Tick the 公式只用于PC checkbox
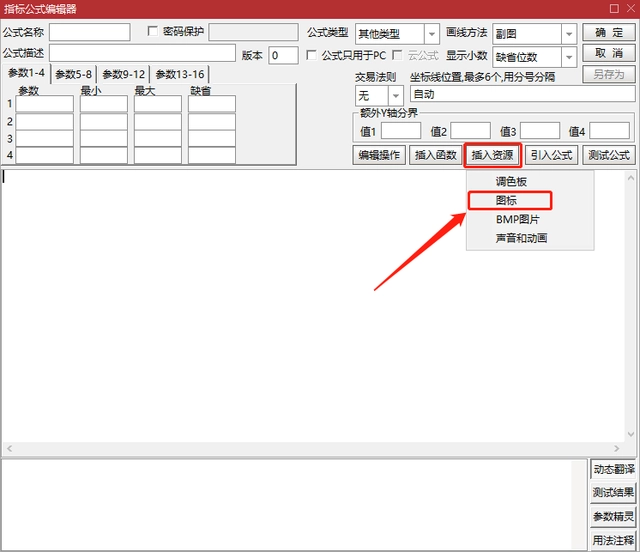Image resolution: width=640 pixels, height=552 pixels. [x=311, y=55]
